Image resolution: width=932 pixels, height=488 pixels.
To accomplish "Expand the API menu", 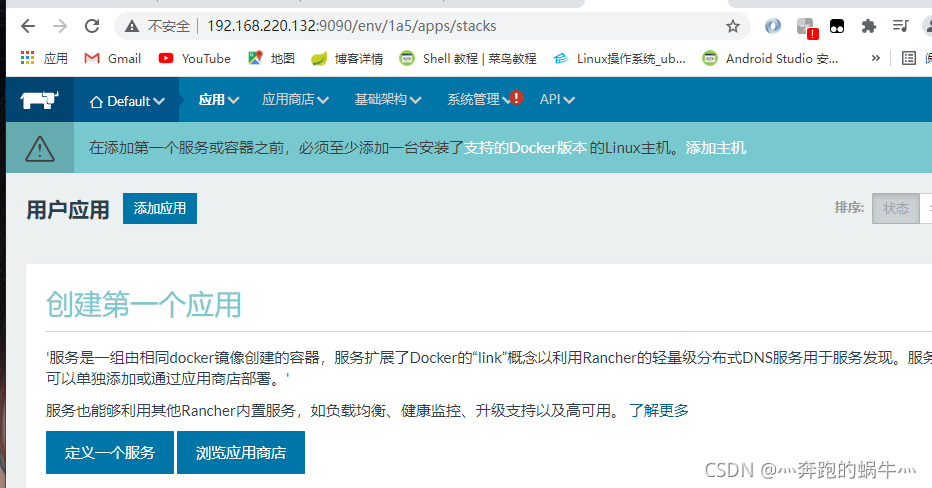I will 557,100.
